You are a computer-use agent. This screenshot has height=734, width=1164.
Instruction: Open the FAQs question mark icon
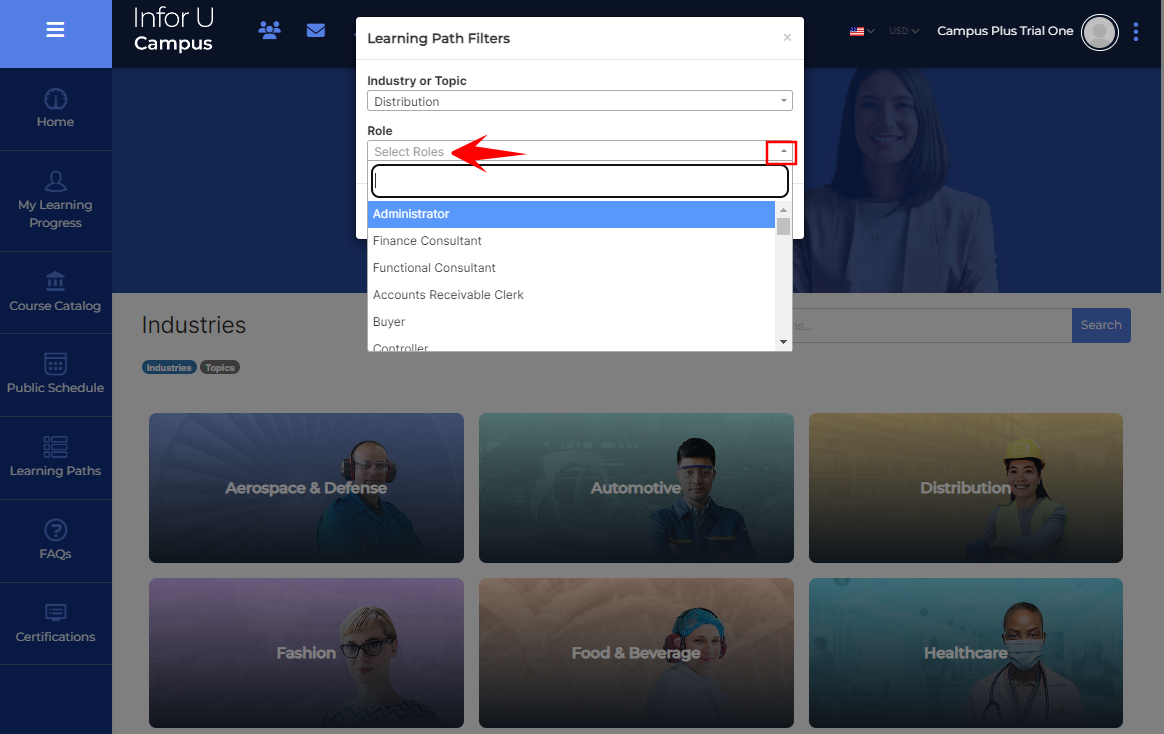coord(55,529)
